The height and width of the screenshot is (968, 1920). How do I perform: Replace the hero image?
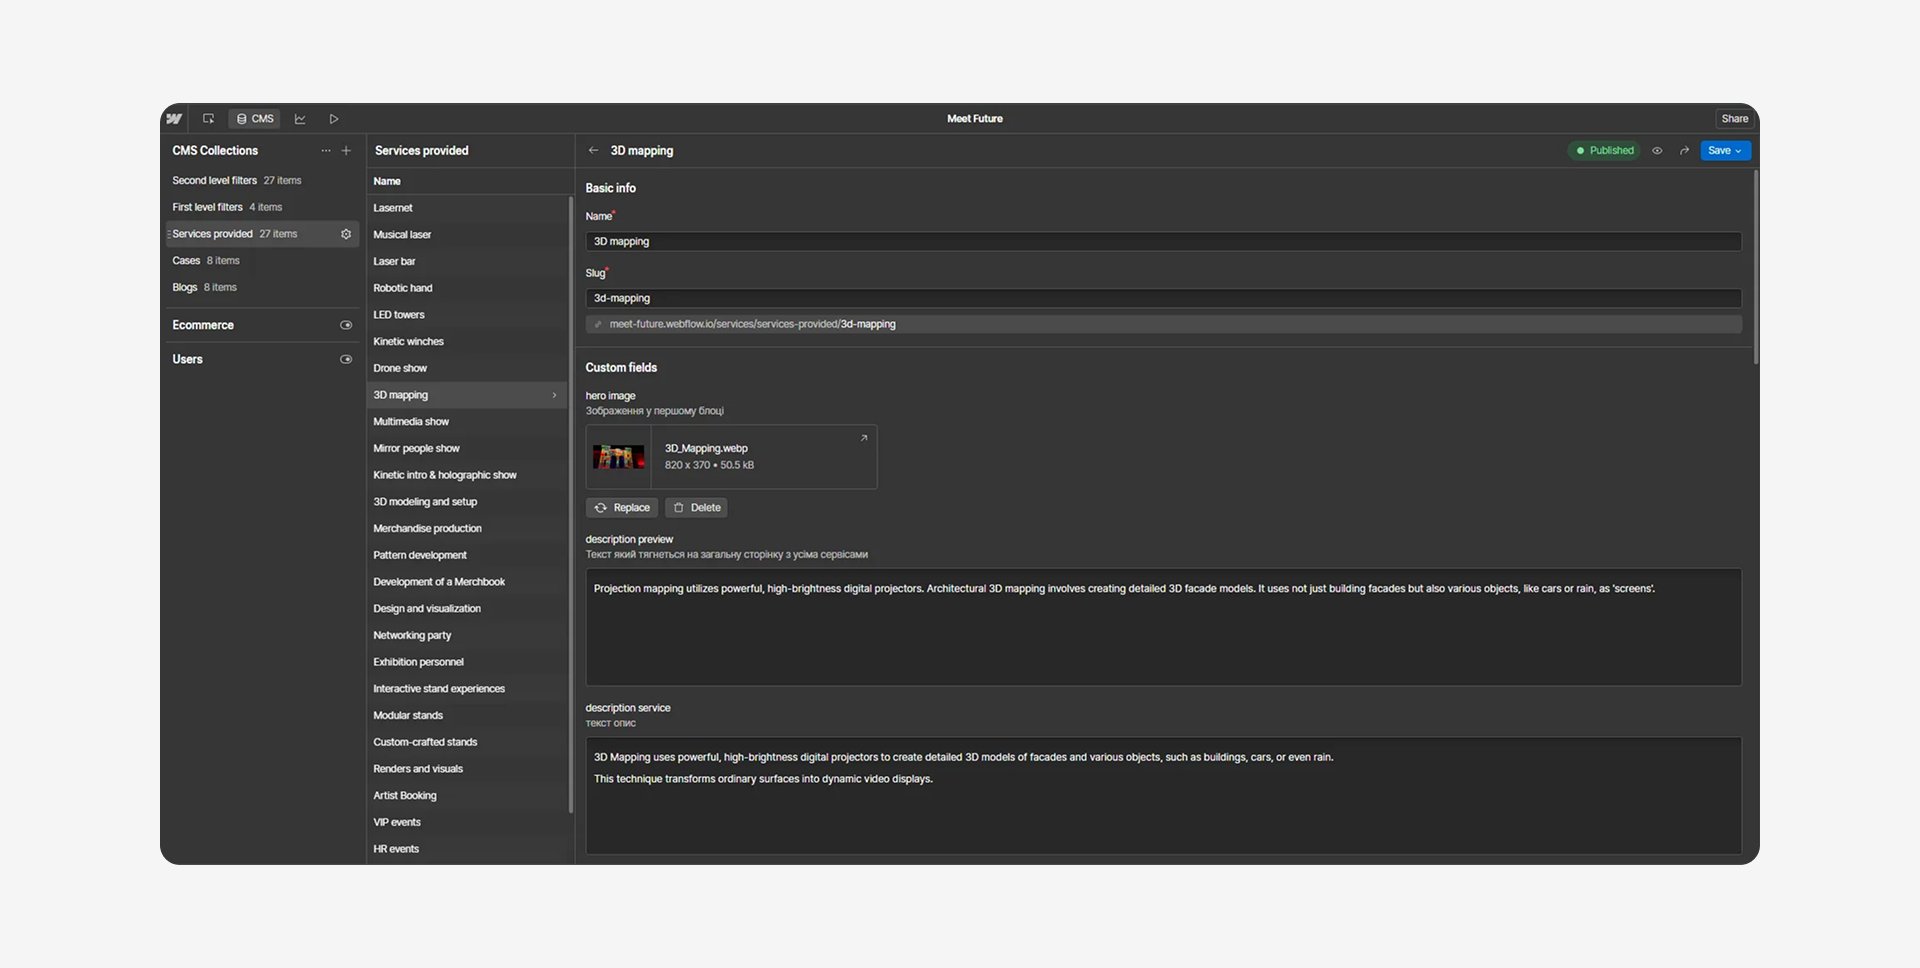click(x=622, y=508)
